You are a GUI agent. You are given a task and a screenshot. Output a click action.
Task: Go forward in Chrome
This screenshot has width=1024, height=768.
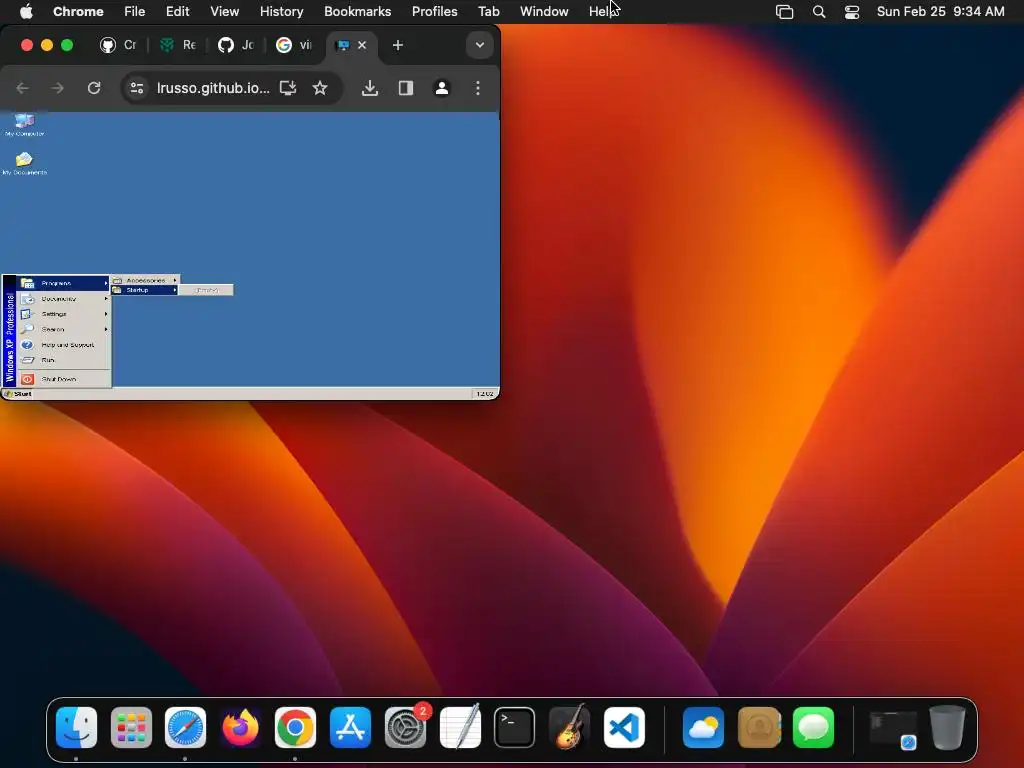click(x=57, y=88)
